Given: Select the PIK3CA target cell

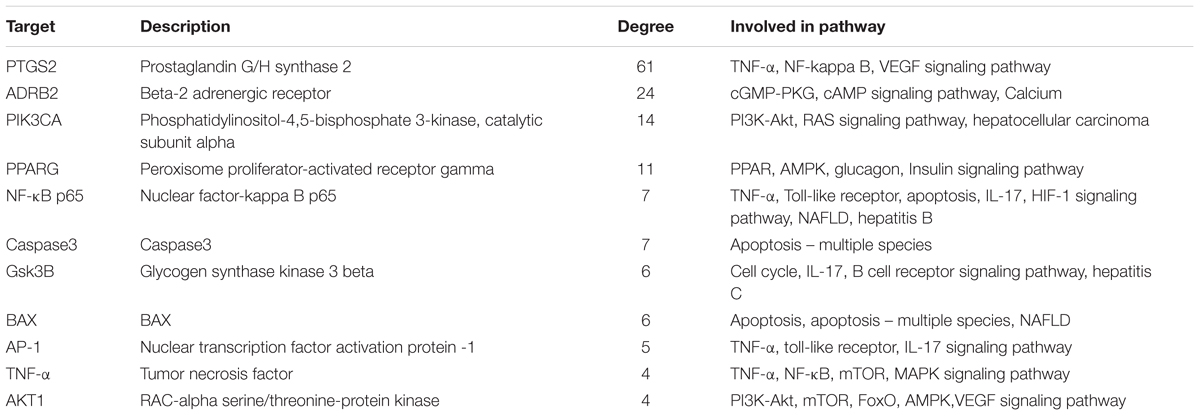Looking at the screenshot, I should click(x=31, y=120).
